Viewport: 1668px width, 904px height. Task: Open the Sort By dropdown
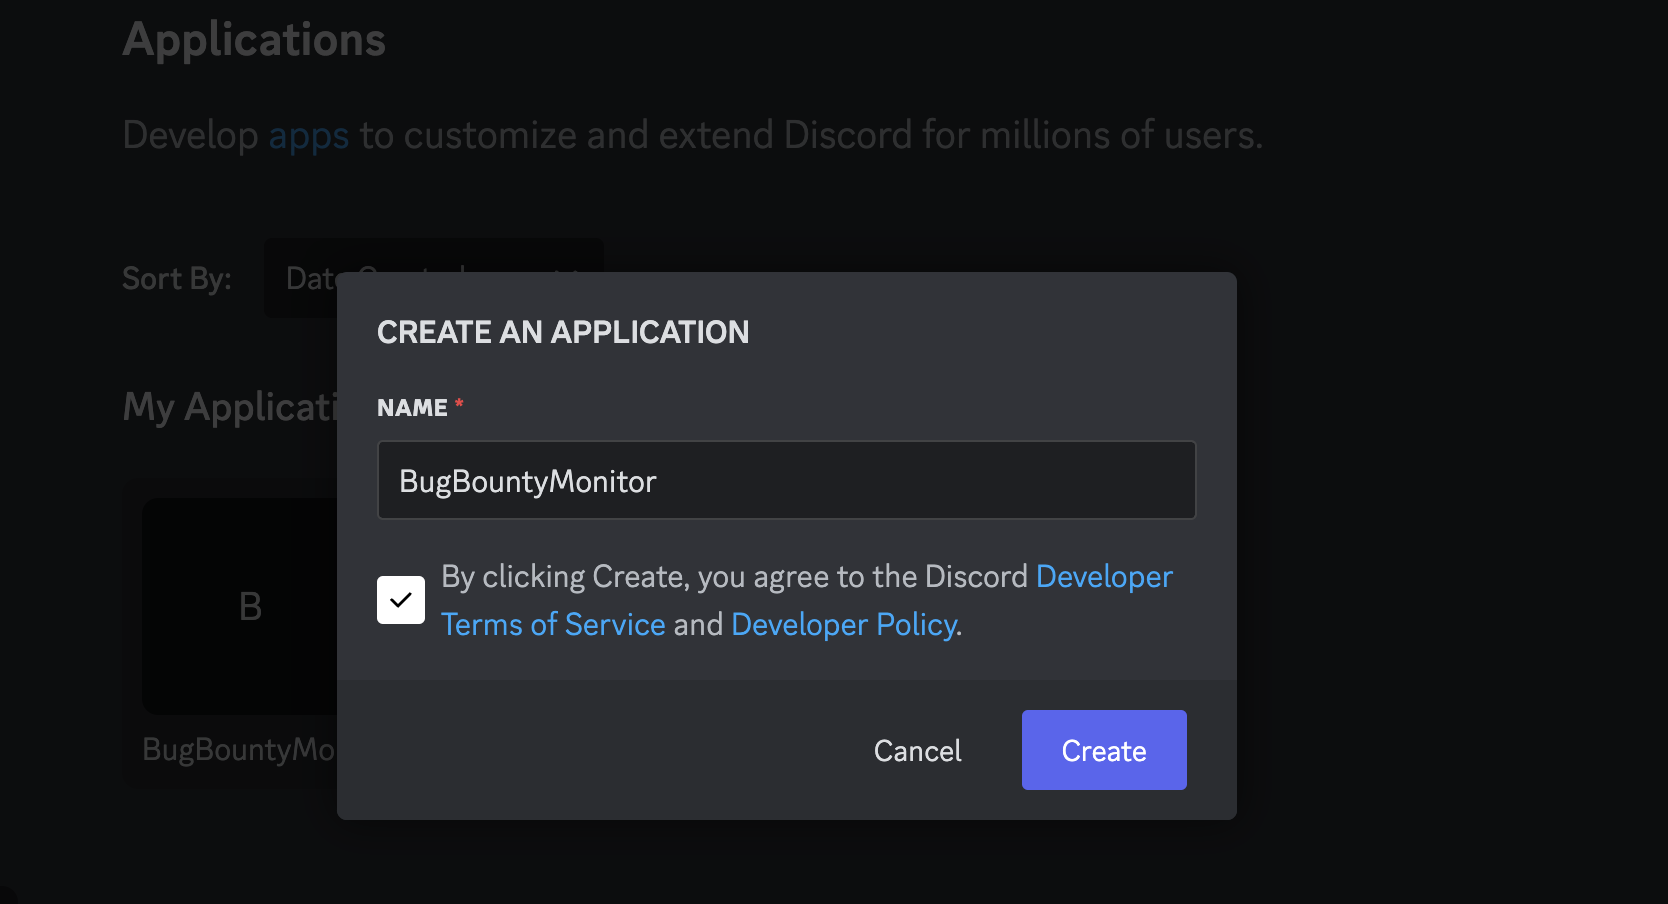tap(434, 278)
